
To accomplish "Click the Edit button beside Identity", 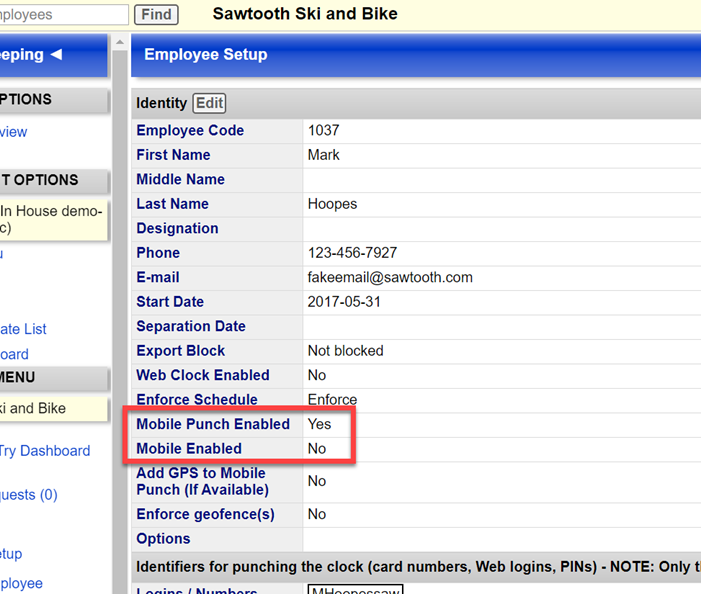I will (209, 103).
